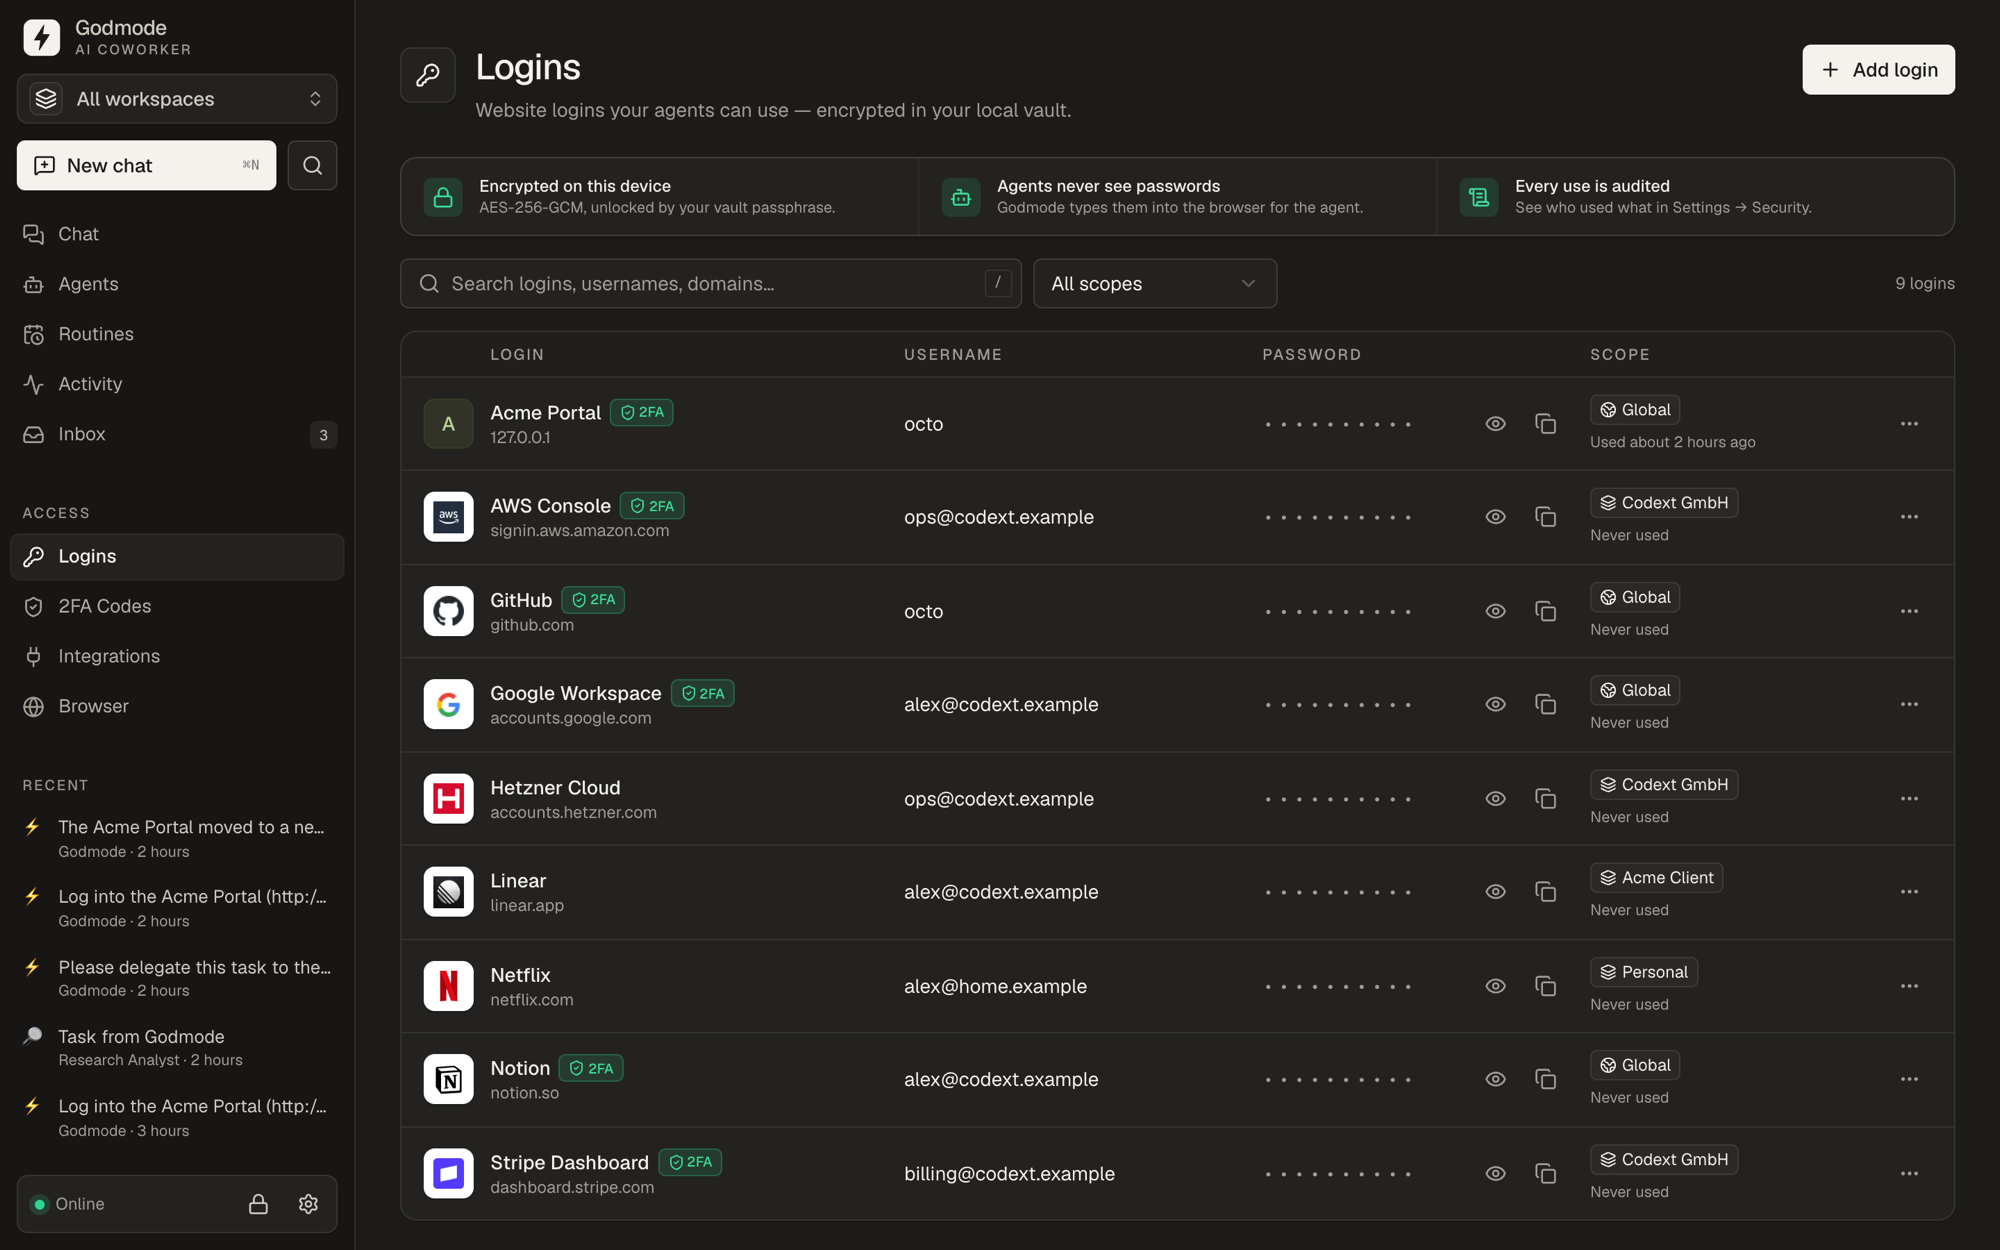
Task: Copy the Notion password
Action: point(1545,1079)
